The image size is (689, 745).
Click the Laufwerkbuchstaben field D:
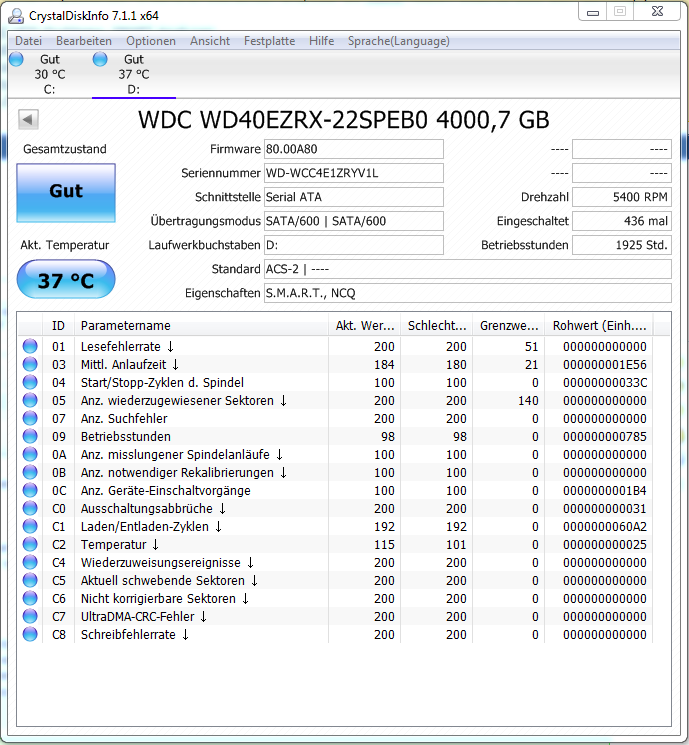click(x=354, y=245)
